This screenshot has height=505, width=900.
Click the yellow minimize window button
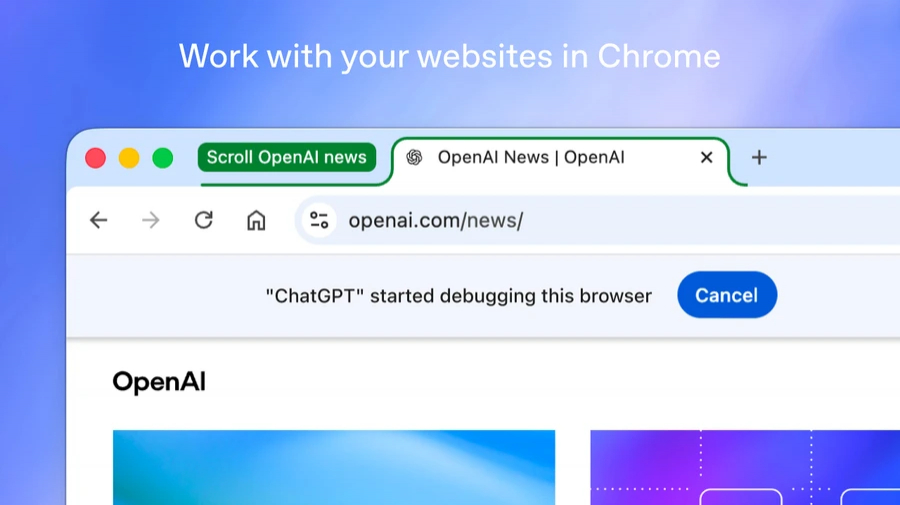[x=129, y=158]
